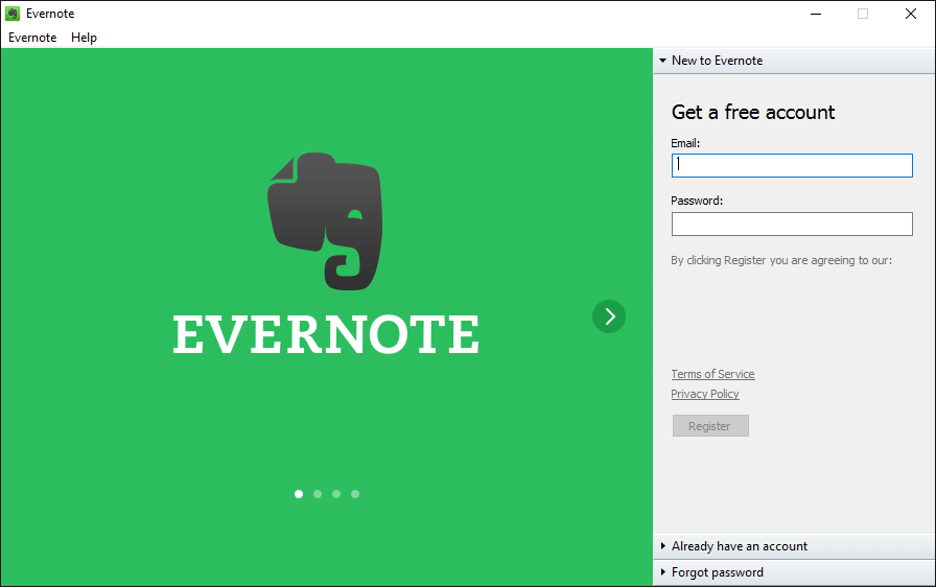Click the Evernote app icon in title bar

(x=13, y=13)
